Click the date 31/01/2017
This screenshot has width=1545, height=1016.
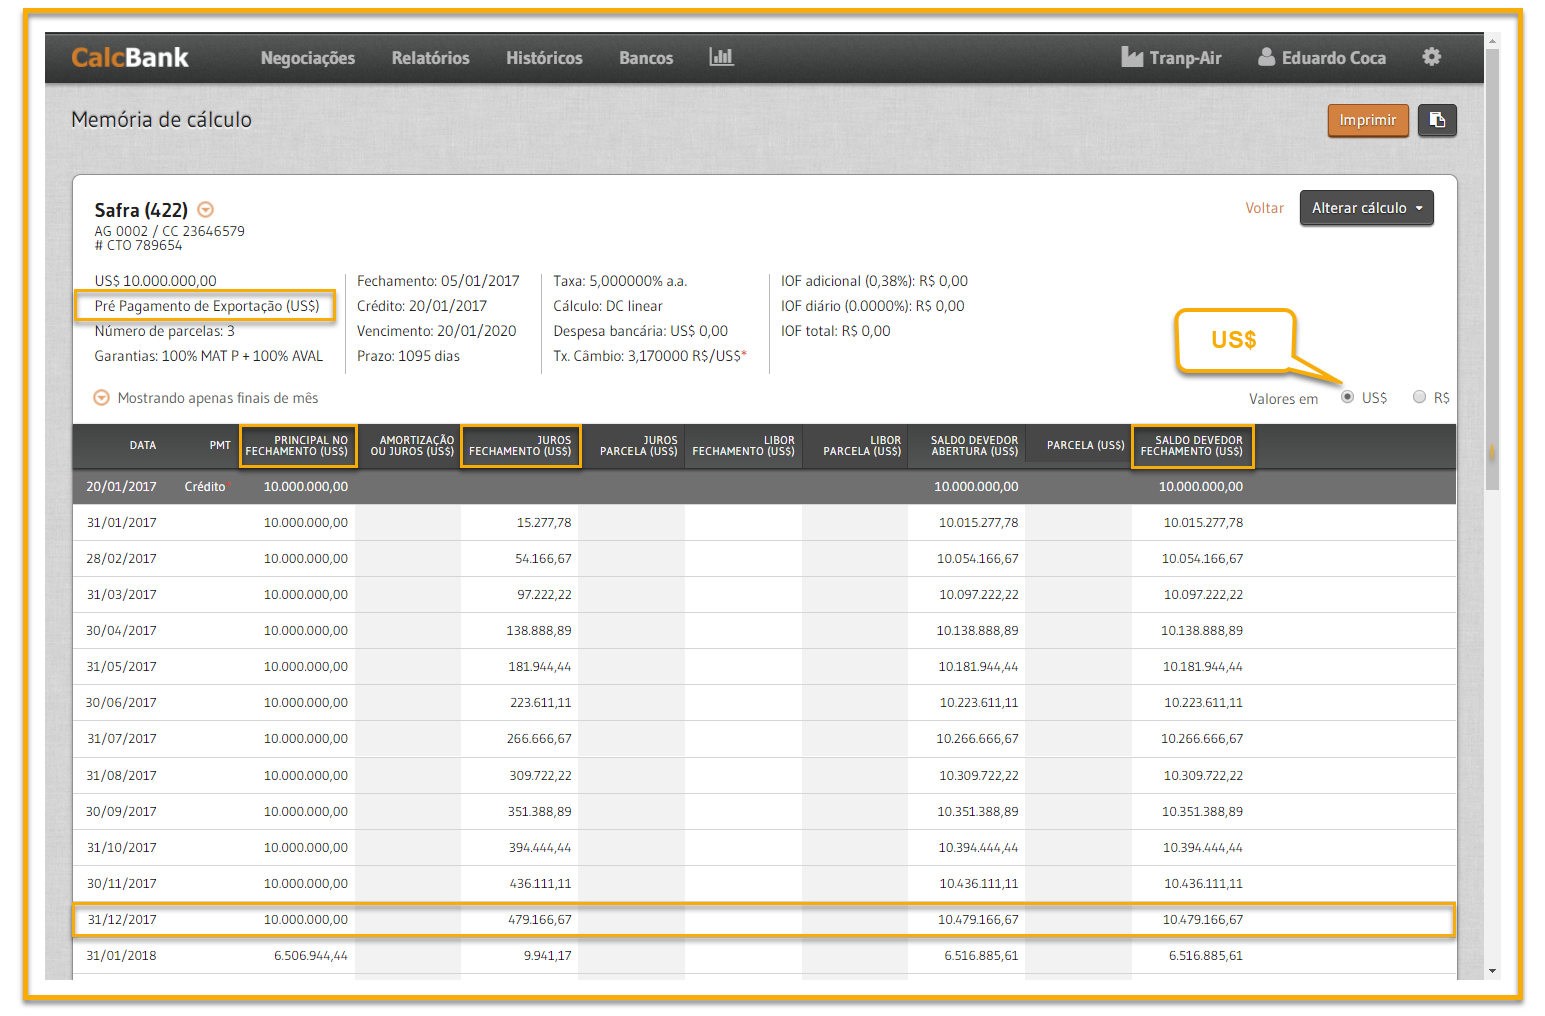pyautogui.click(x=121, y=523)
